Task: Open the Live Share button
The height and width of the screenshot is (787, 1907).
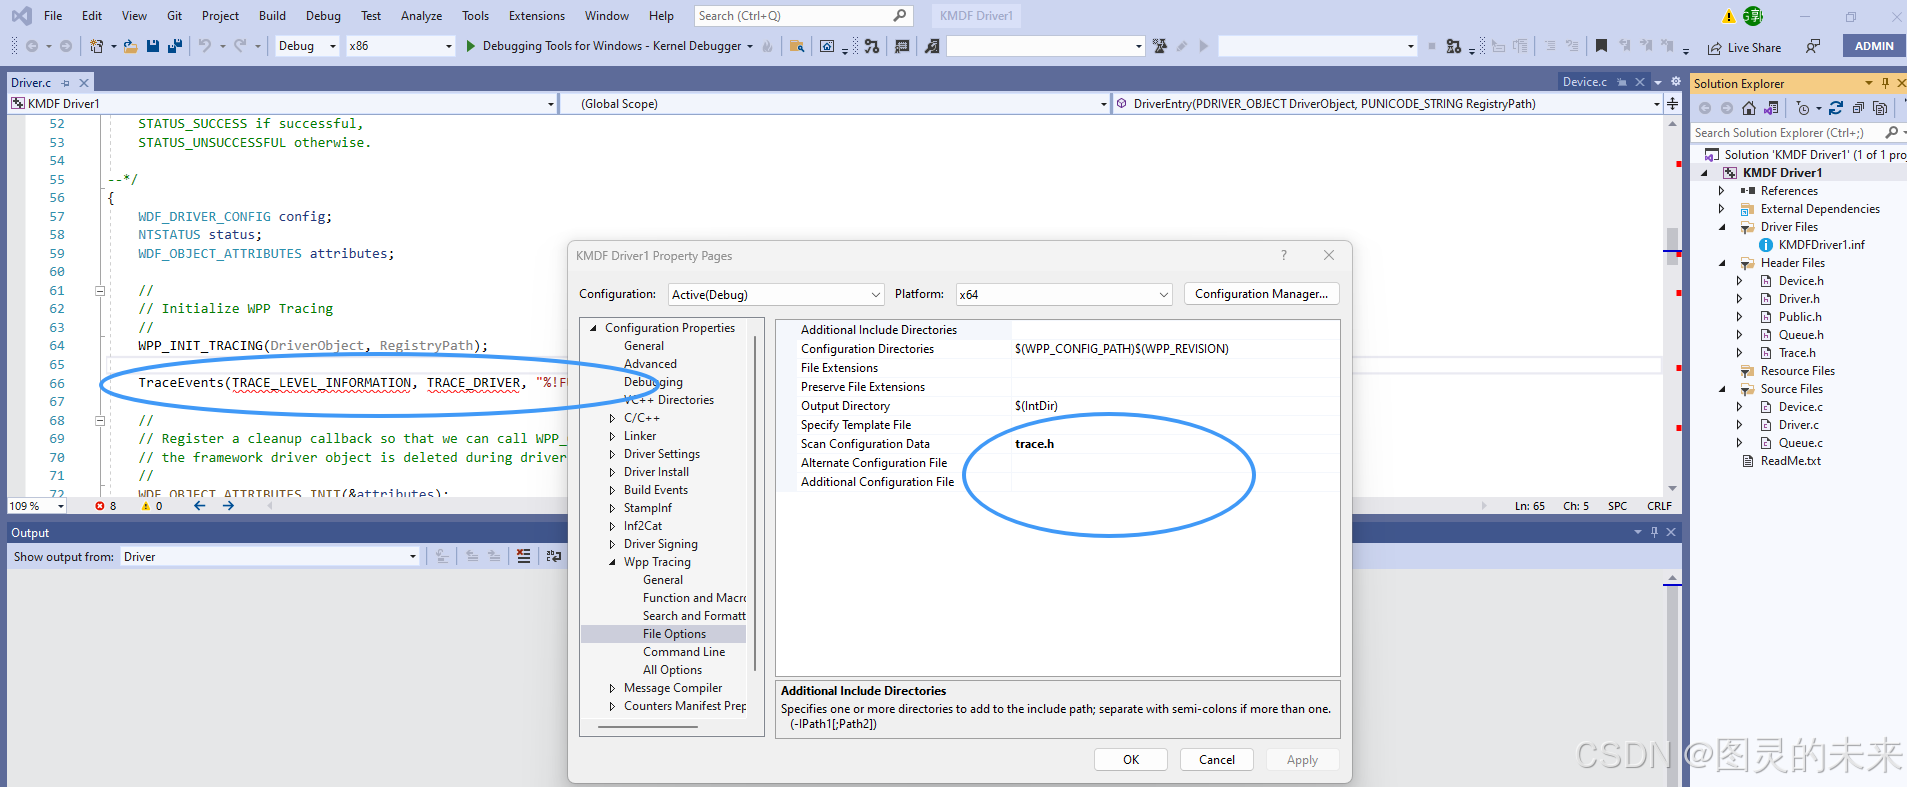Action: 1744,47
